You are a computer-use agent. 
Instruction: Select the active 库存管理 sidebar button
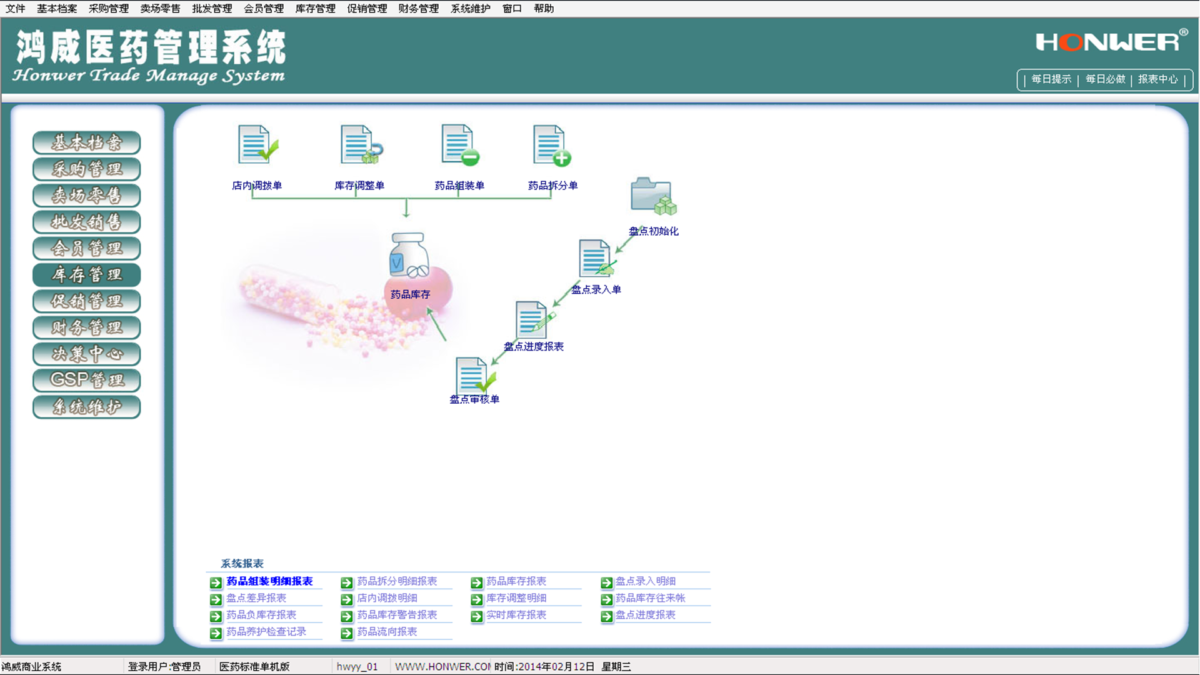point(87,274)
